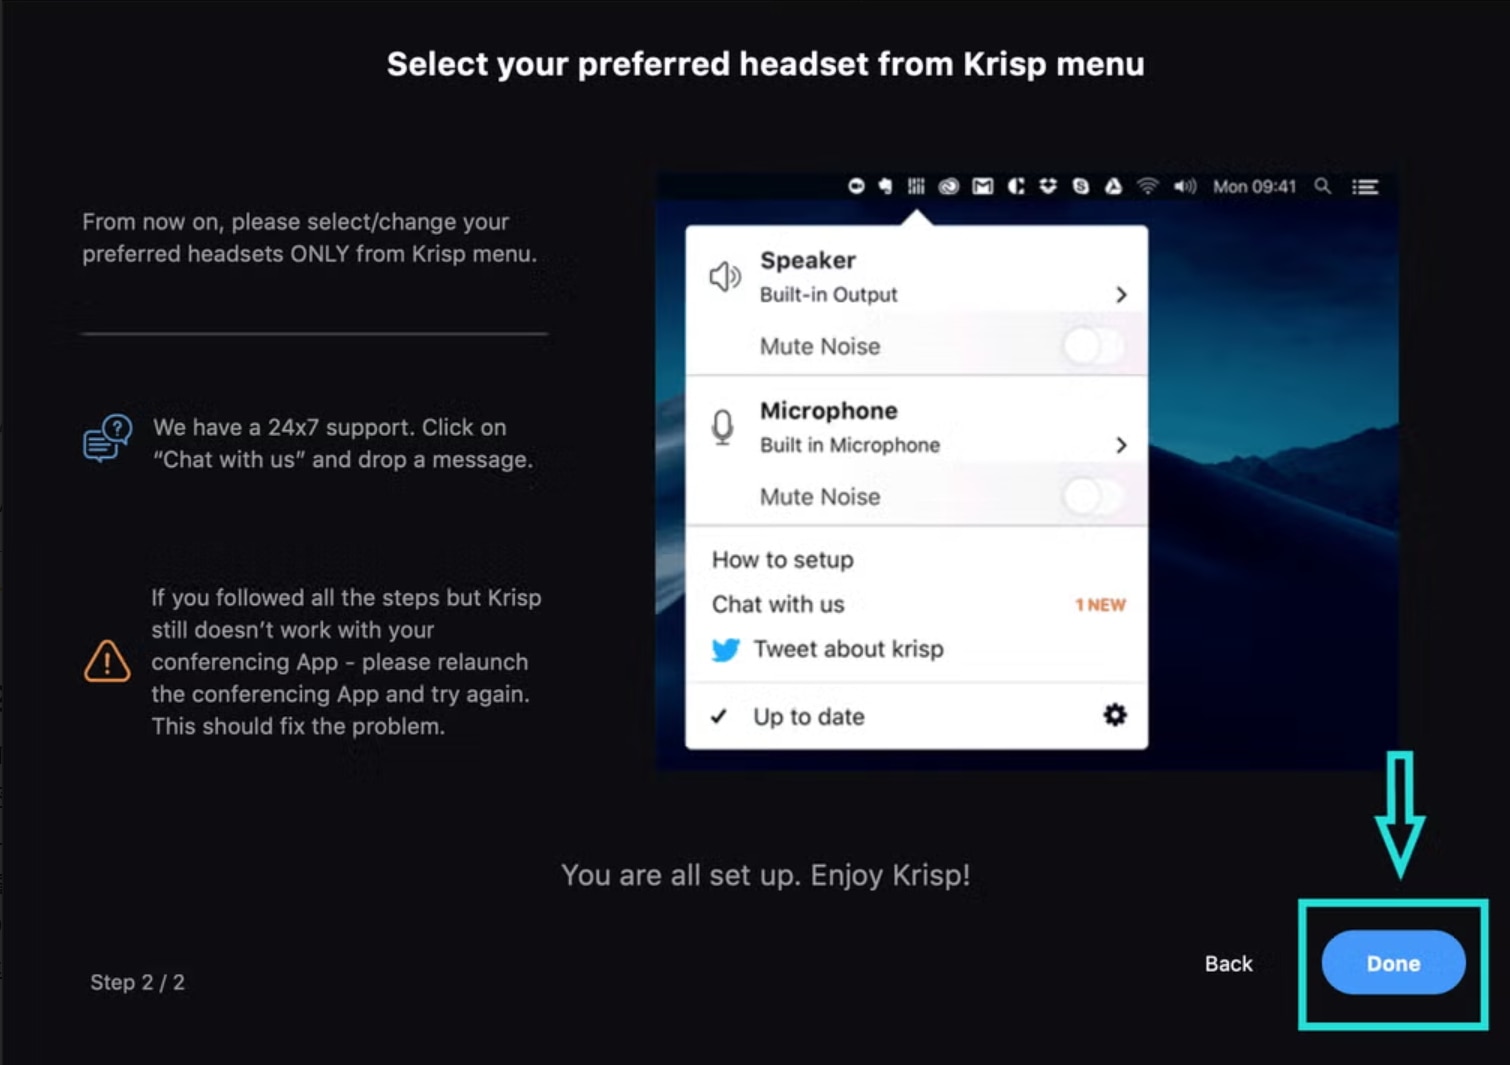The height and width of the screenshot is (1065, 1510).
Task: Click the mail envelope menu bar icon
Action: pos(983,186)
